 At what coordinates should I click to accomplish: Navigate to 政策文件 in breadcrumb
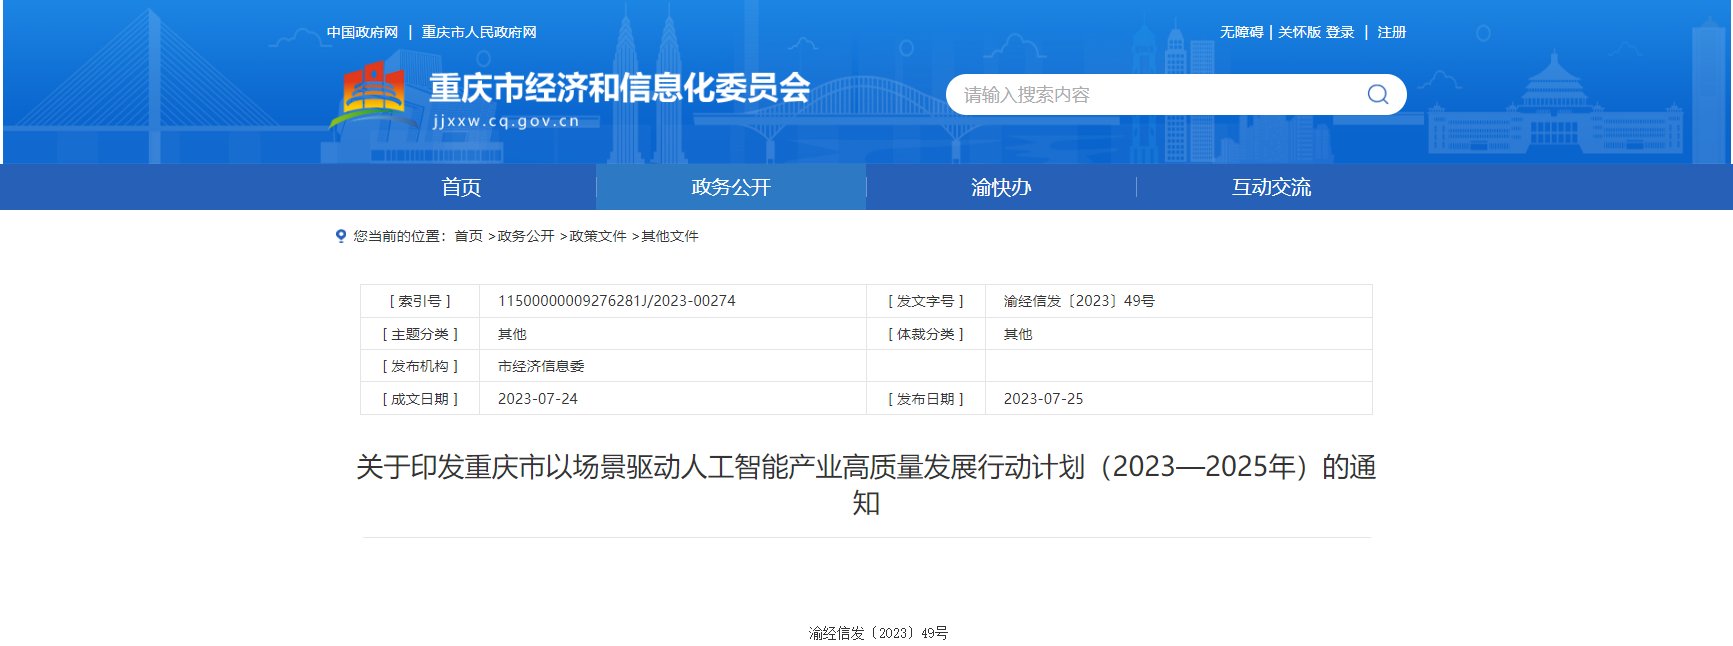[x=598, y=236]
